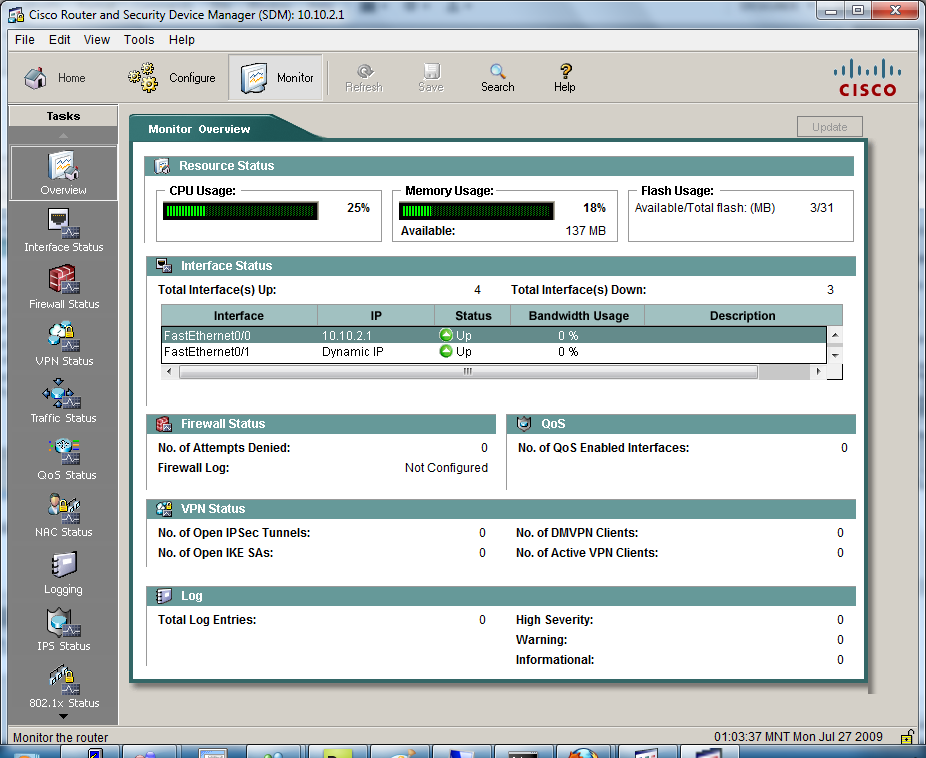Click the Refresh toolbar icon

coord(364,78)
